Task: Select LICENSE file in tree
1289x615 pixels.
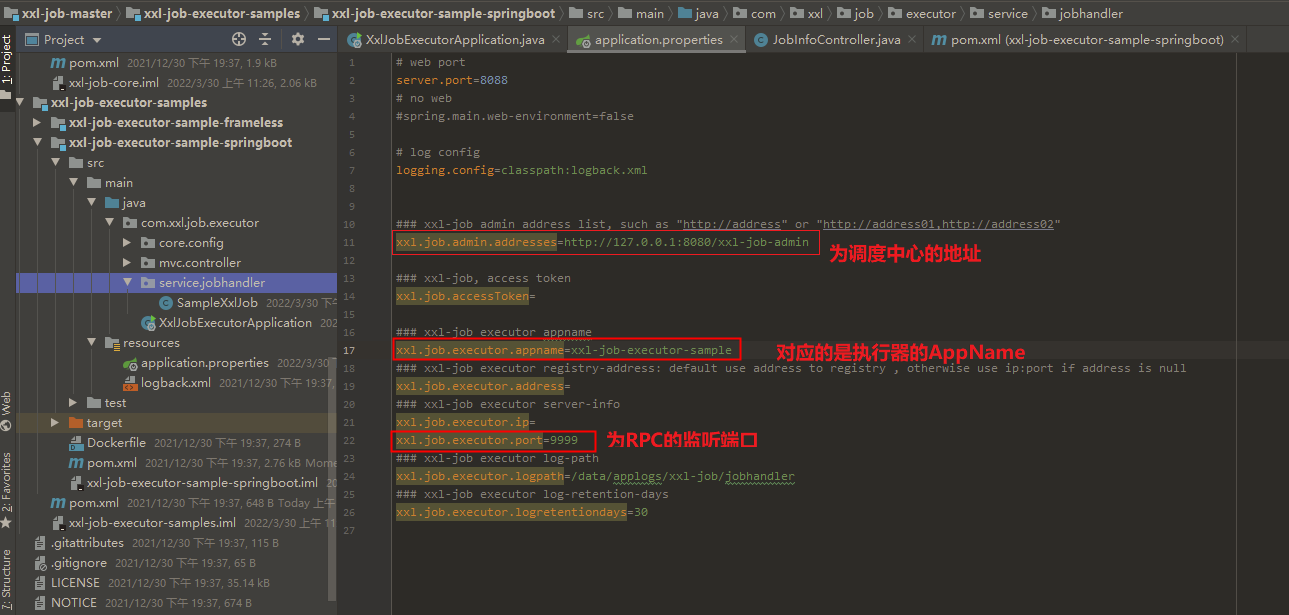Action: point(75,583)
